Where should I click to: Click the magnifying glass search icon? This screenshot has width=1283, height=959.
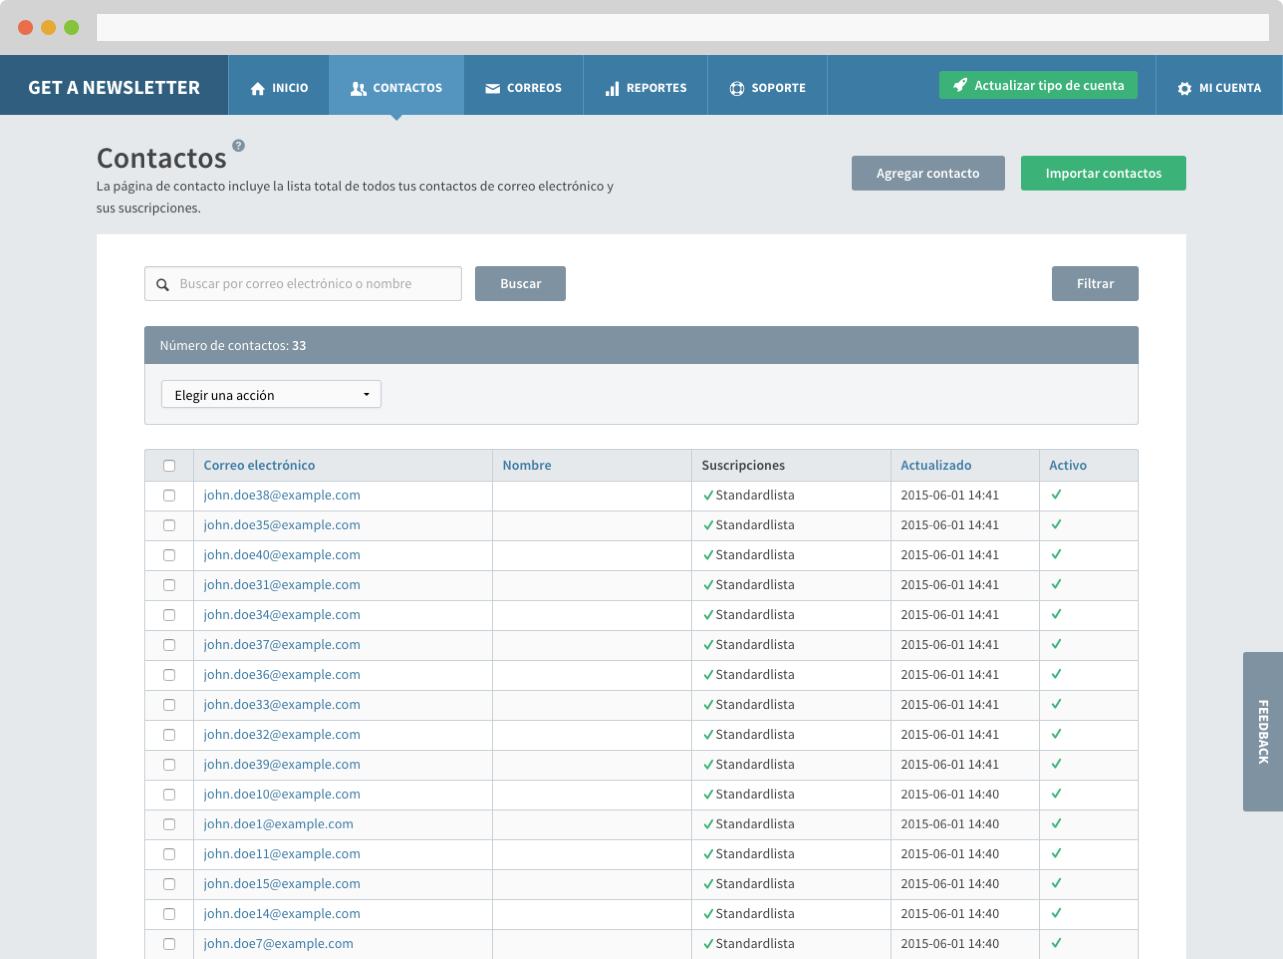[163, 285]
